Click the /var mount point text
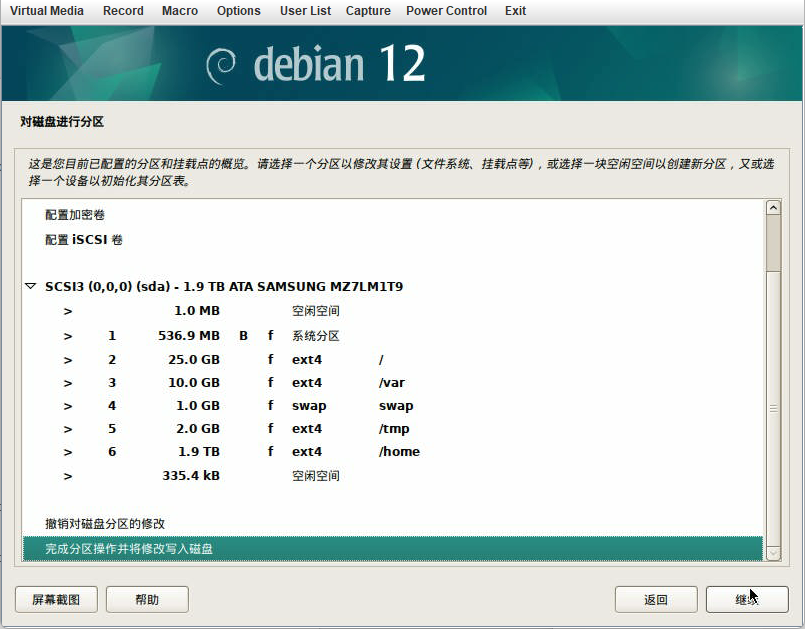This screenshot has height=629, width=805. click(x=392, y=383)
